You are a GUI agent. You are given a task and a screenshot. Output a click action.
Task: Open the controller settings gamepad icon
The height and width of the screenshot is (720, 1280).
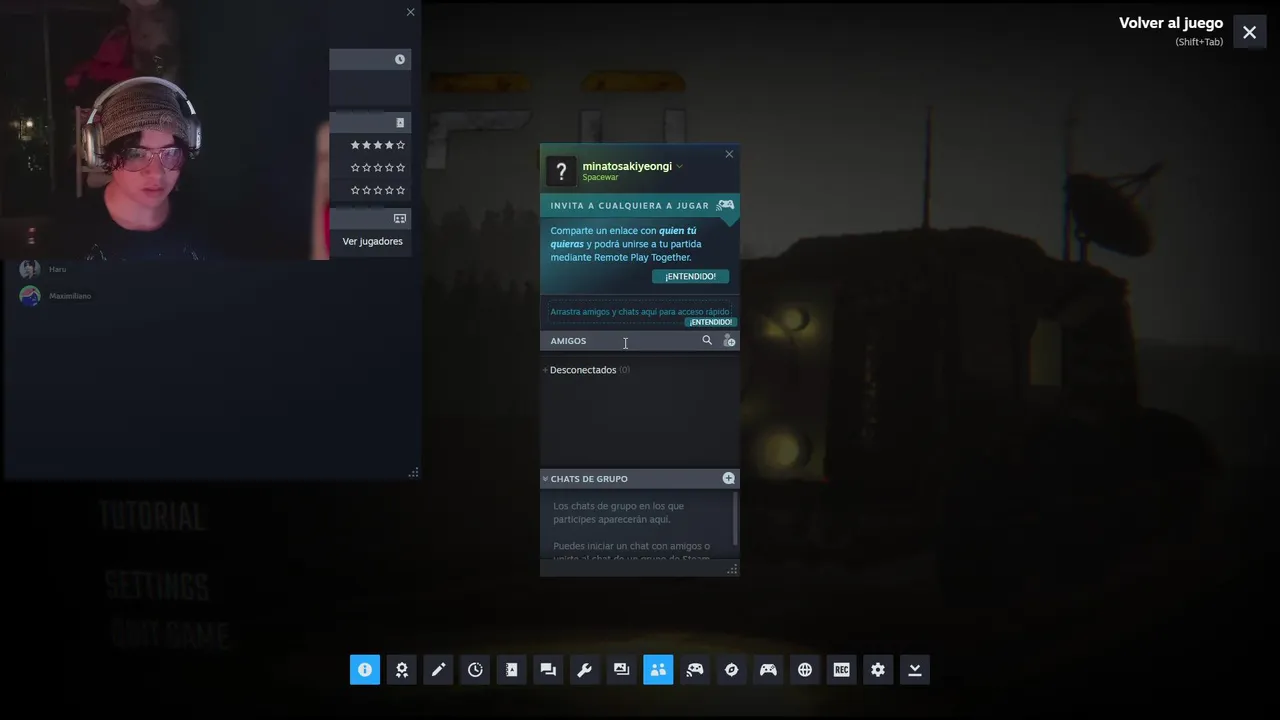[768, 670]
